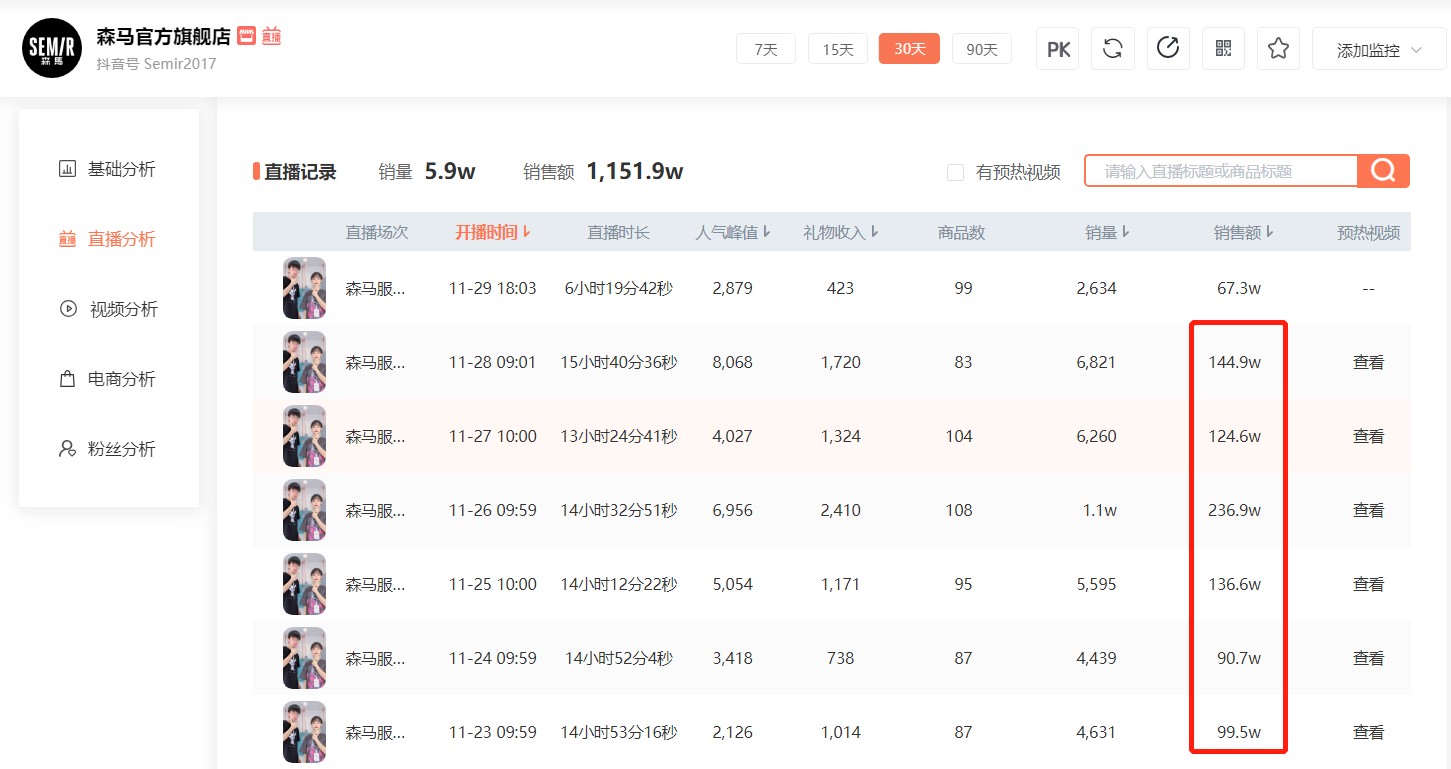Sort by 人气峰值 column

click(x=733, y=232)
